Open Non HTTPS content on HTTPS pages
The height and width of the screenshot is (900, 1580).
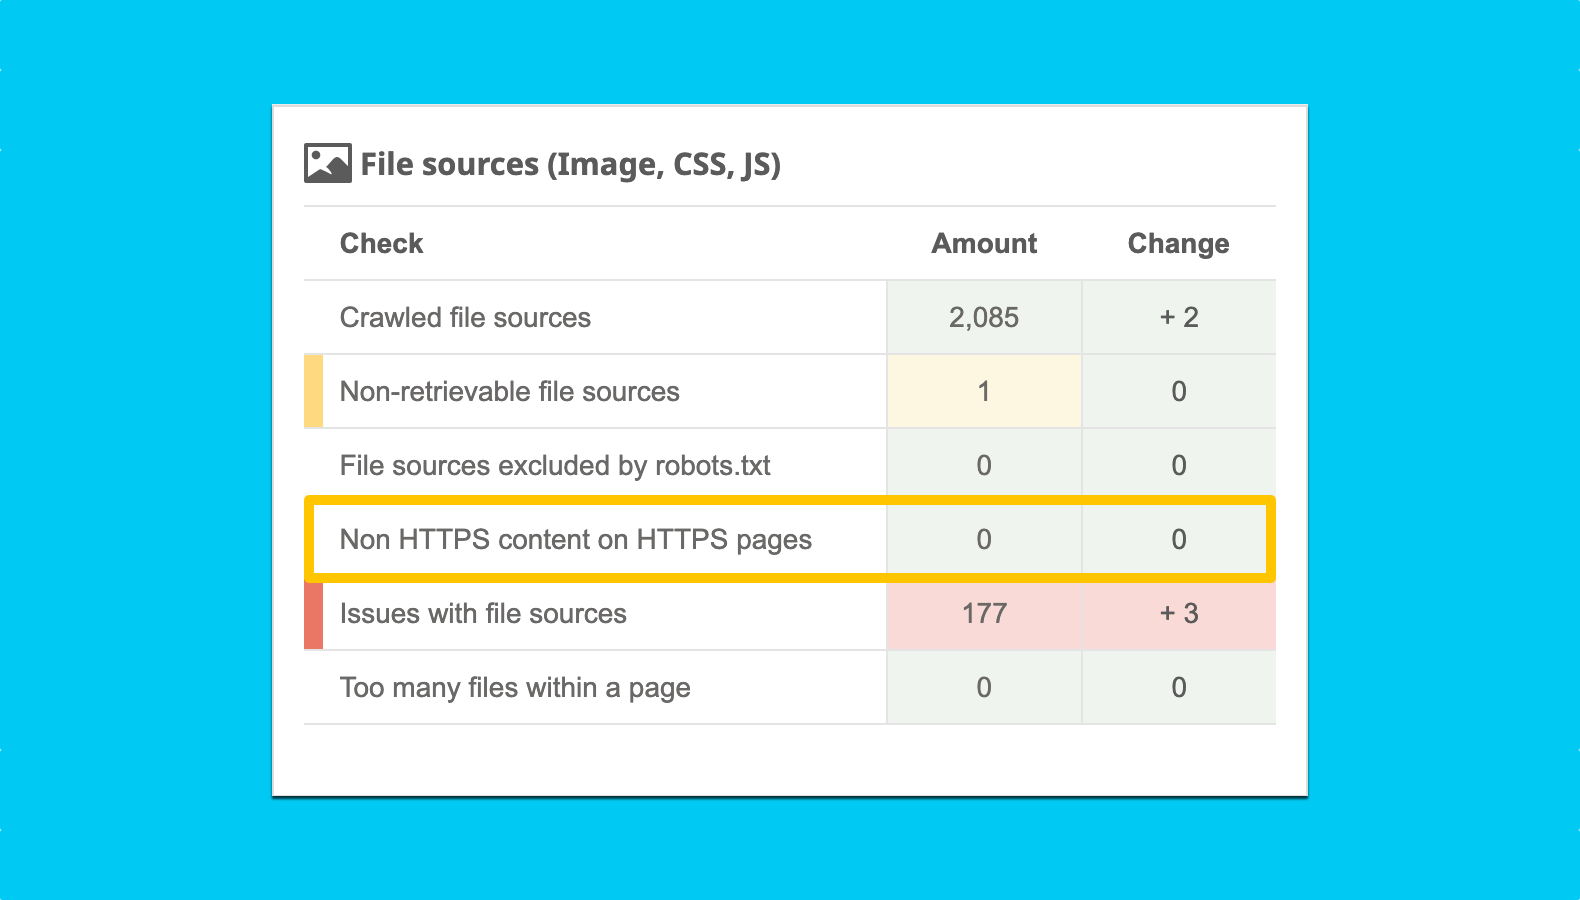[x=575, y=539]
